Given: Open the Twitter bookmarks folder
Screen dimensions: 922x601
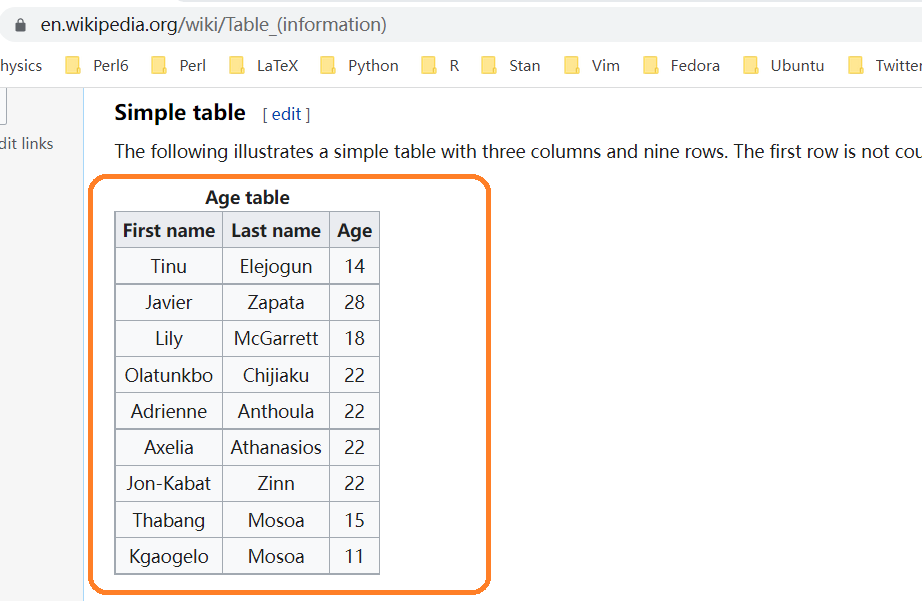Looking at the screenshot, I should coord(885,66).
